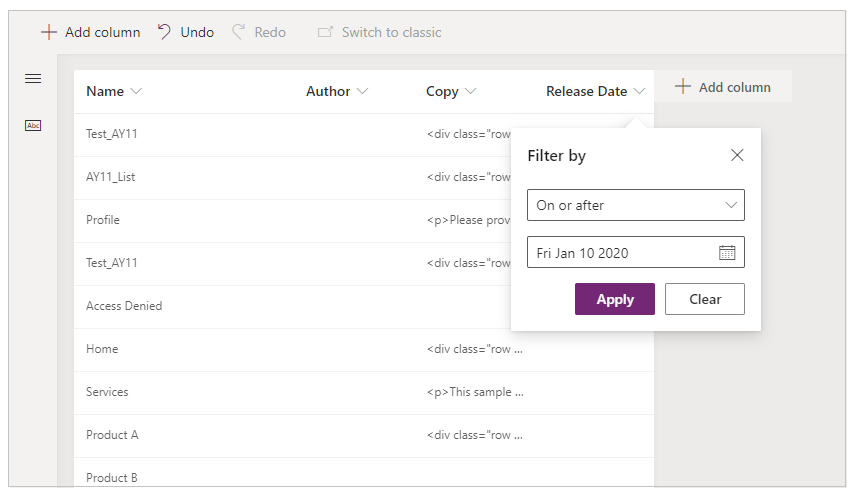Click the toolbar Add column plus icon

coord(48,32)
